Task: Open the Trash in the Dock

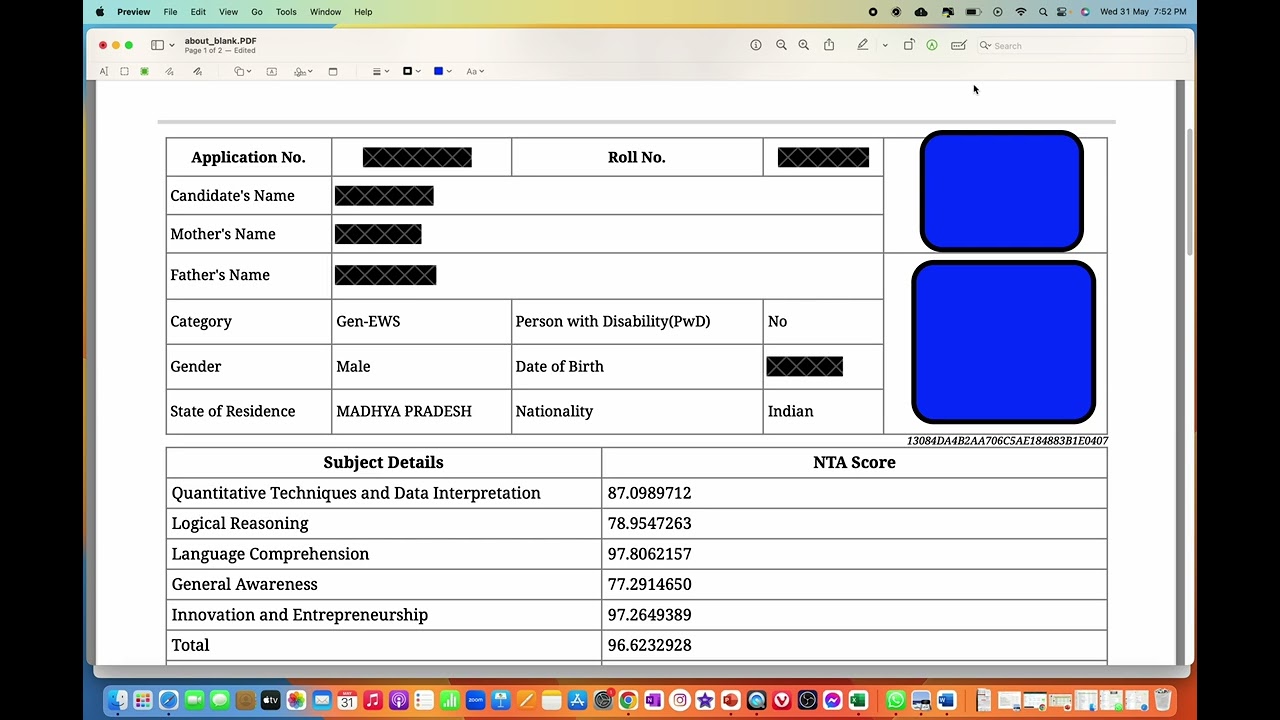Action: 1163,701
